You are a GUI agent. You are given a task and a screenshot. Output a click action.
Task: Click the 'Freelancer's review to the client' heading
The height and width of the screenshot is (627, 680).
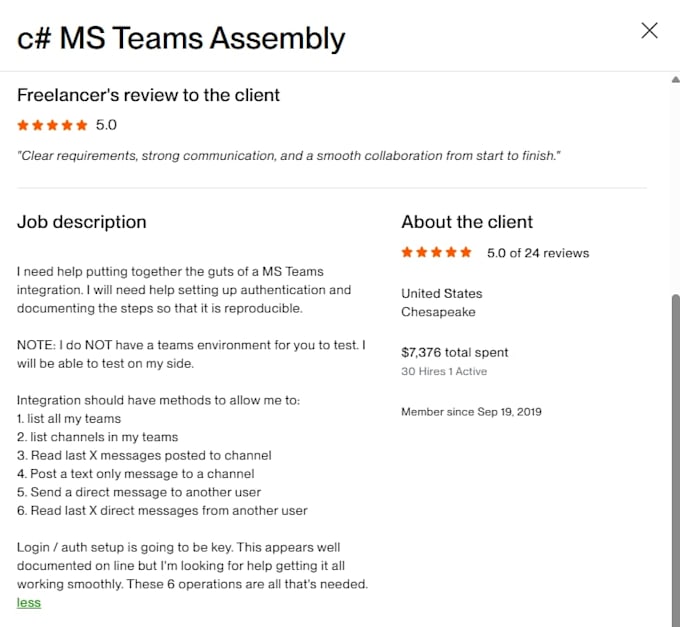pyautogui.click(x=148, y=95)
